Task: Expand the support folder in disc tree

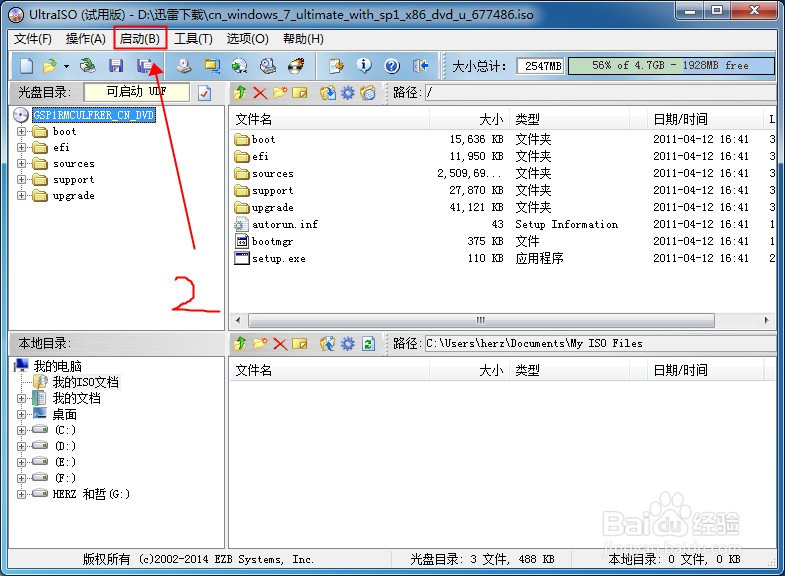Action: (22, 180)
